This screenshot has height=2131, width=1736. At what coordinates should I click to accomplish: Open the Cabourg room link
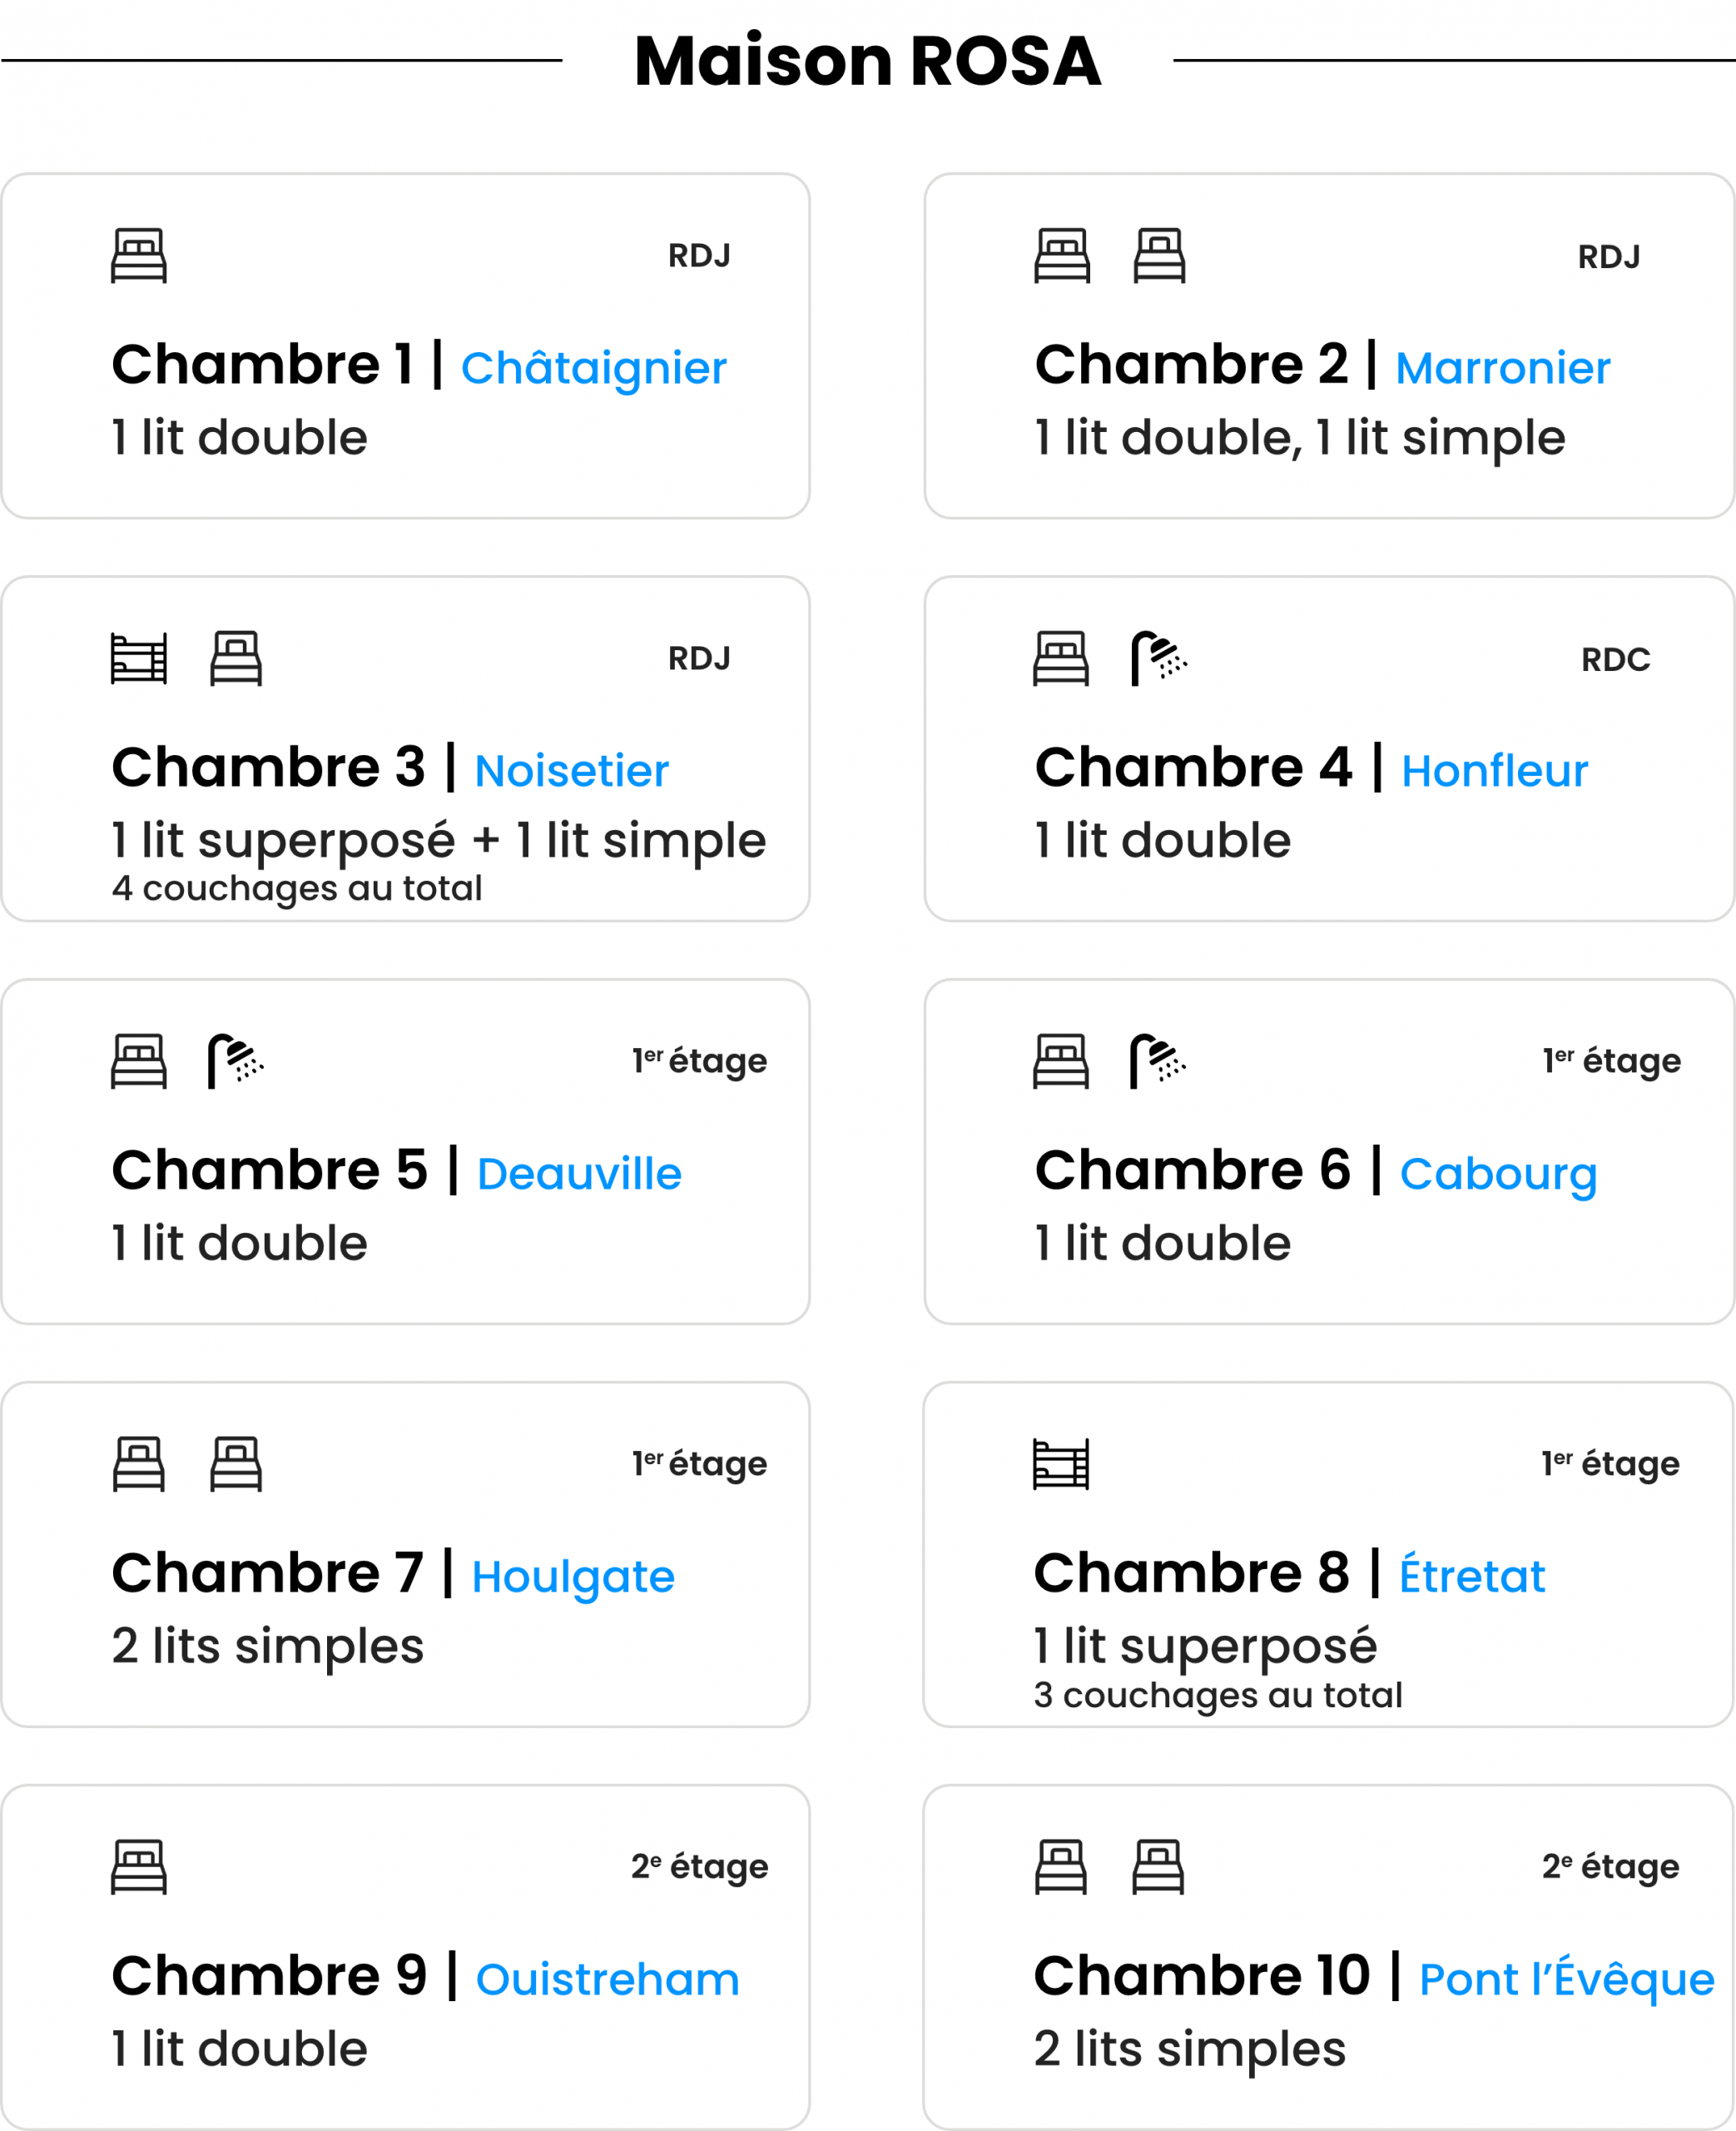click(1498, 1174)
